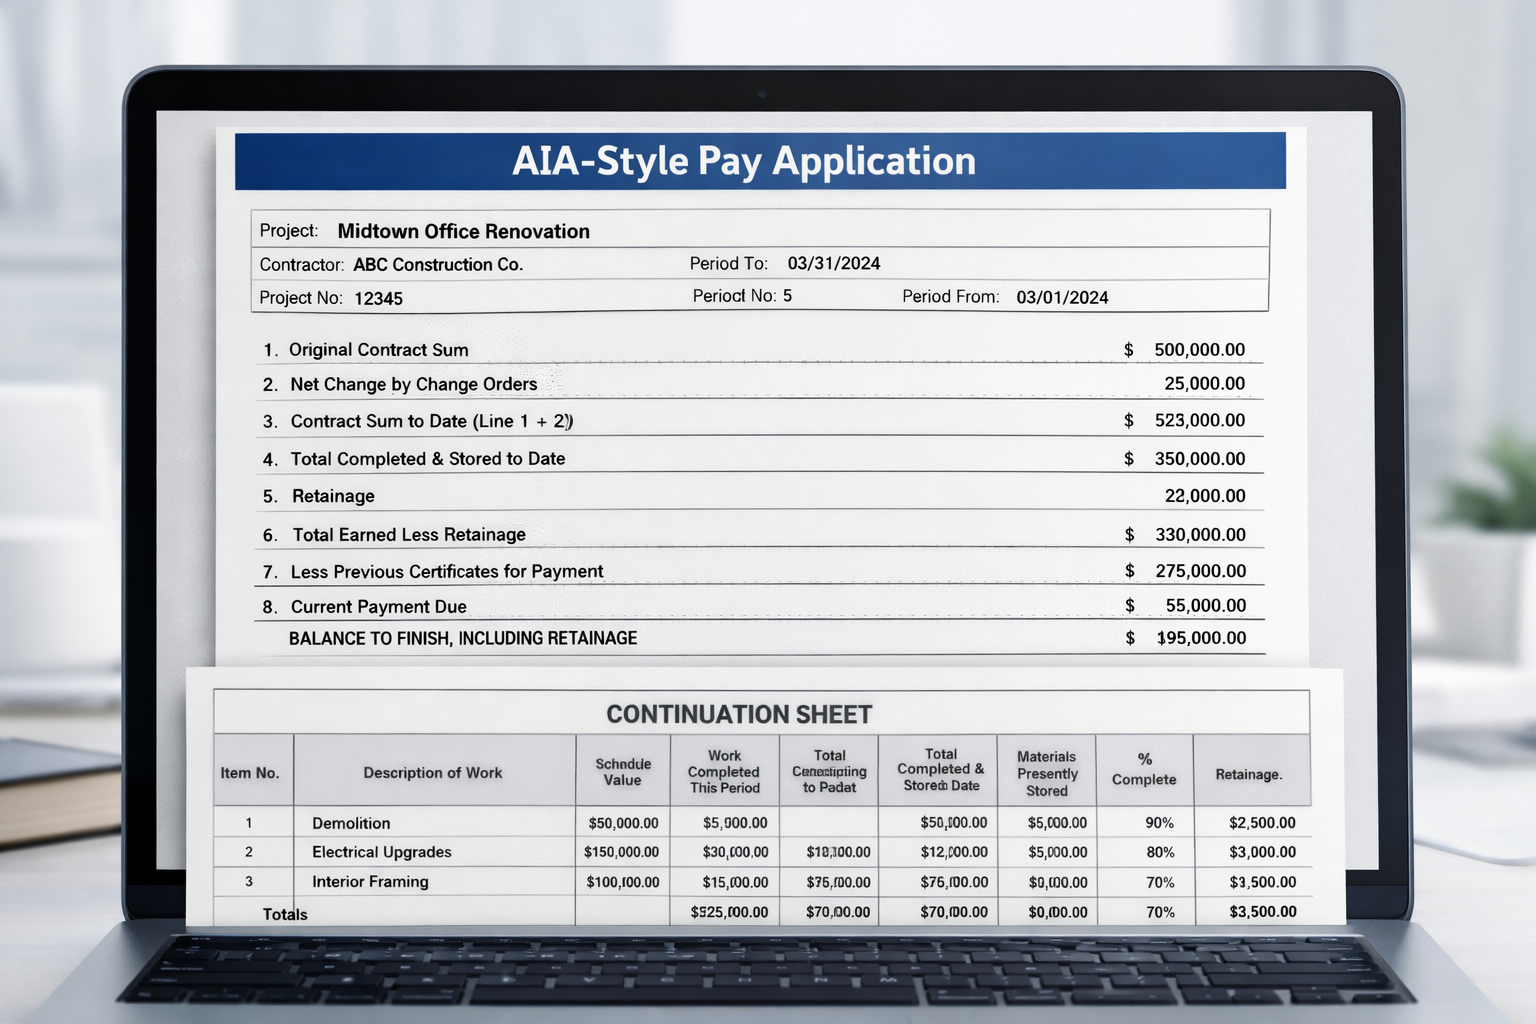Click the Period From date 03/01/2024

click(x=1063, y=297)
